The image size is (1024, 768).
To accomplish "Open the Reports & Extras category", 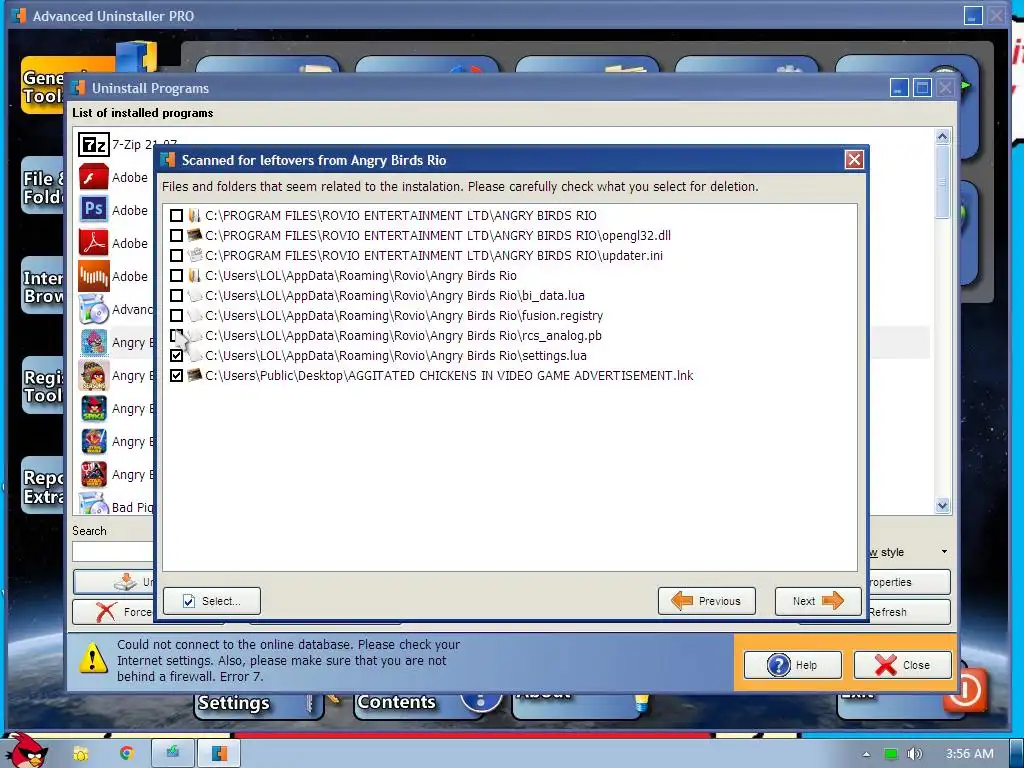I will point(43,487).
